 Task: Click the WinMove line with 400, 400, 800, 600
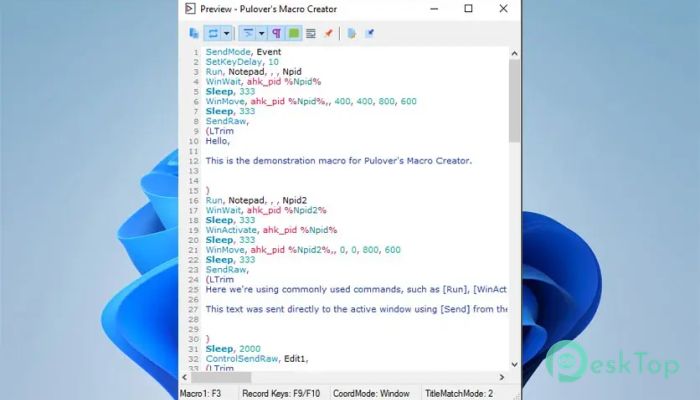coord(311,101)
